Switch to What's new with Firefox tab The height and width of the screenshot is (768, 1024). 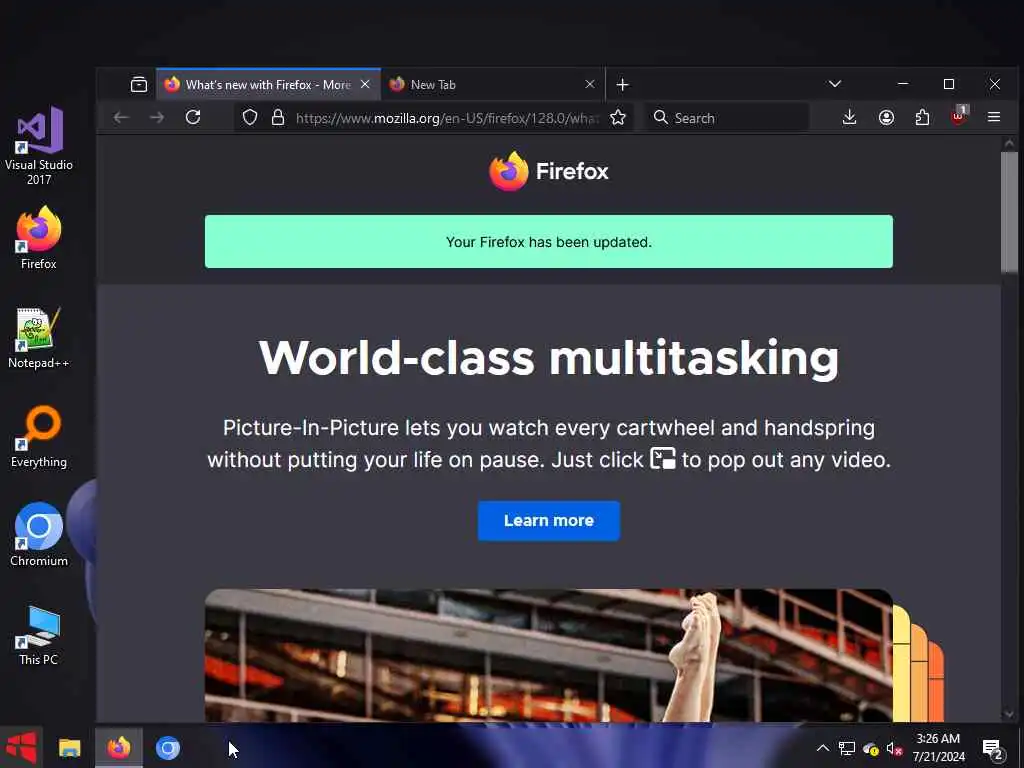pos(268,84)
